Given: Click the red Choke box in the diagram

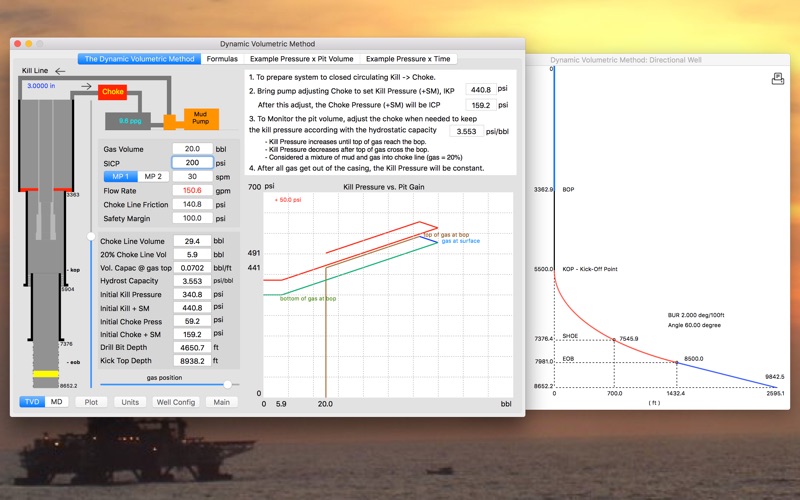Looking at the screenshot, I should point(112,92).
